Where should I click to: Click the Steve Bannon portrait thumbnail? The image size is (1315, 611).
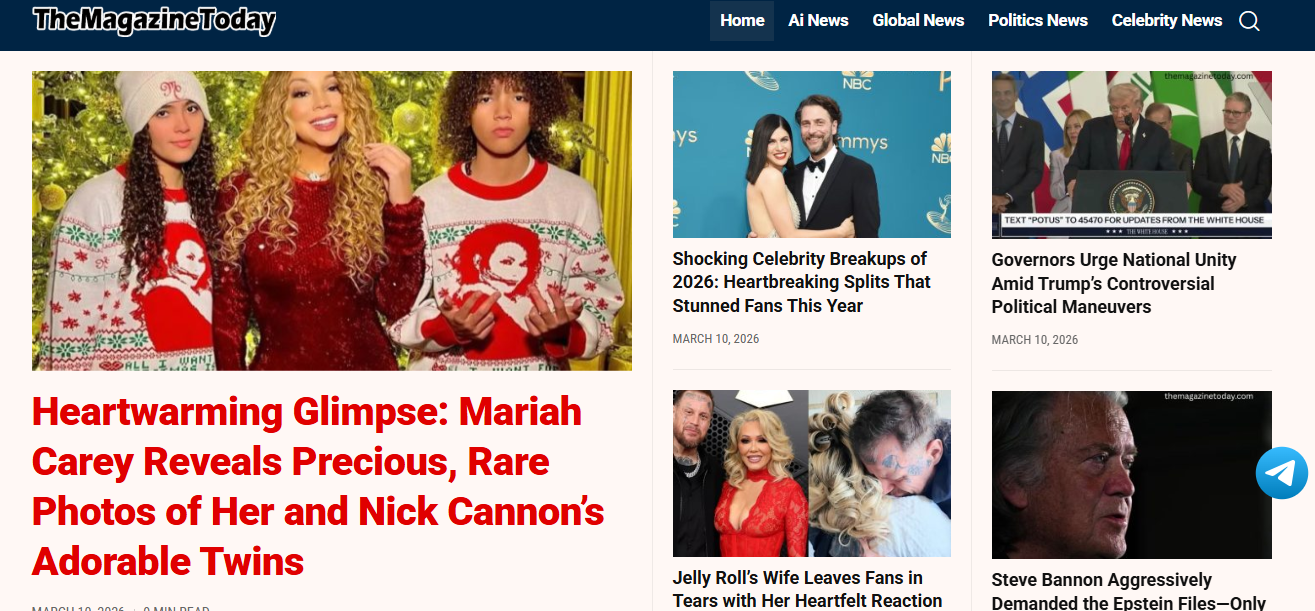click(x=1132, y=475)
